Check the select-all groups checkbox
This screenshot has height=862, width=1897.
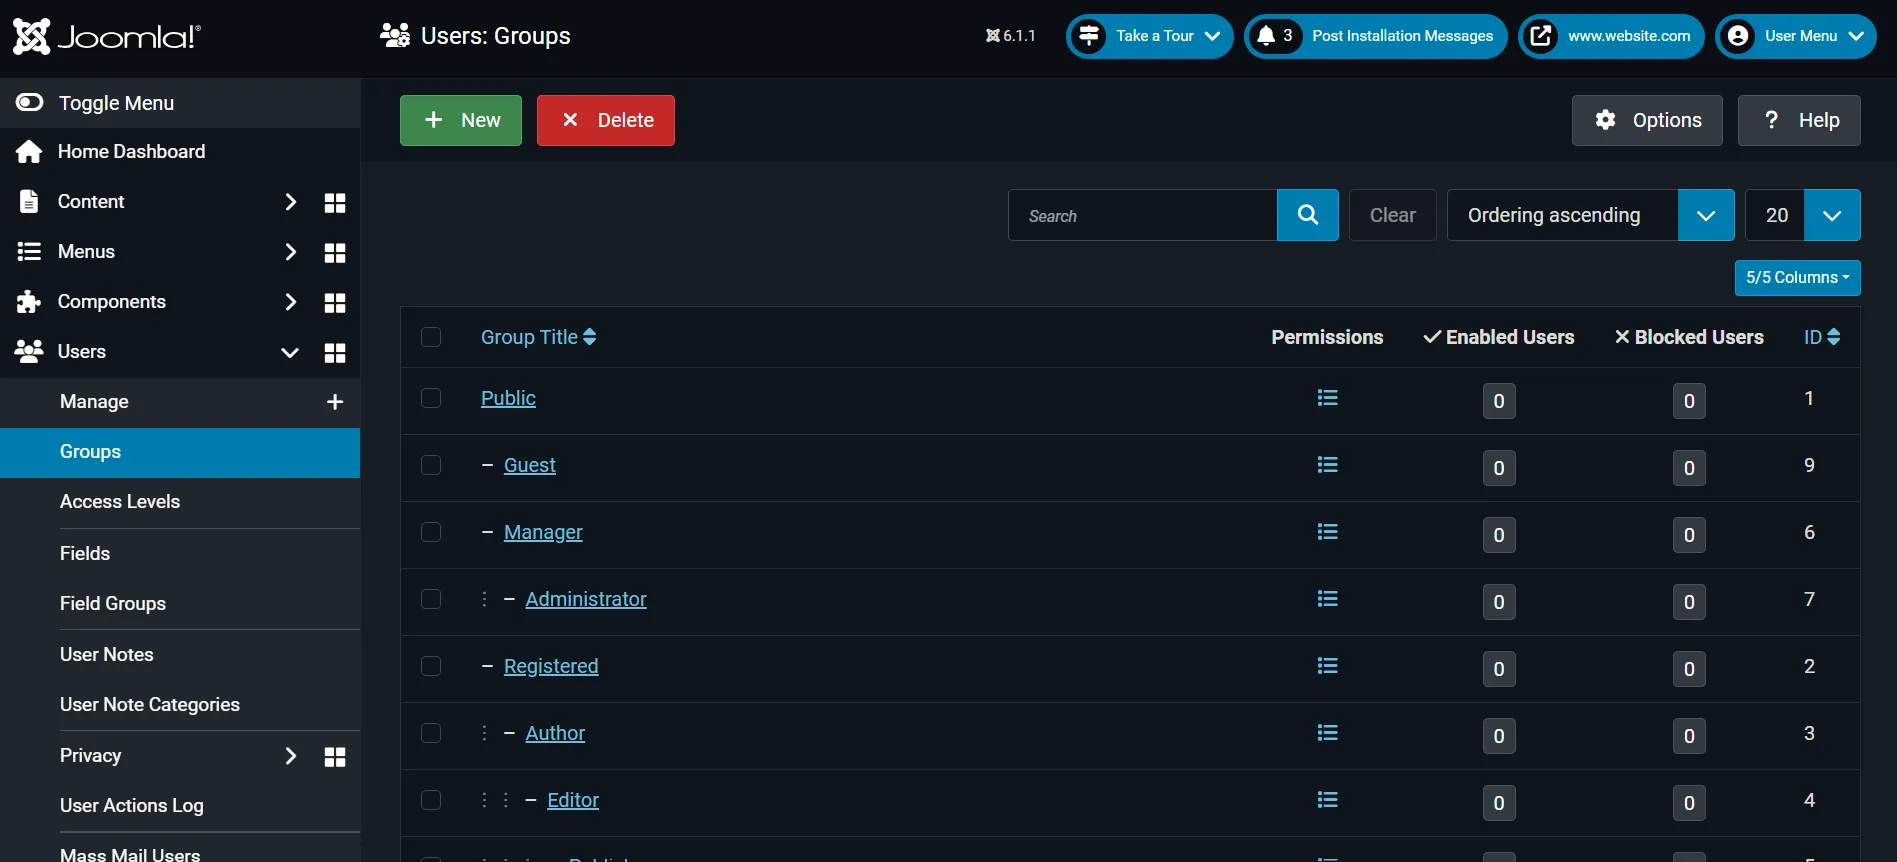point(431,337)
